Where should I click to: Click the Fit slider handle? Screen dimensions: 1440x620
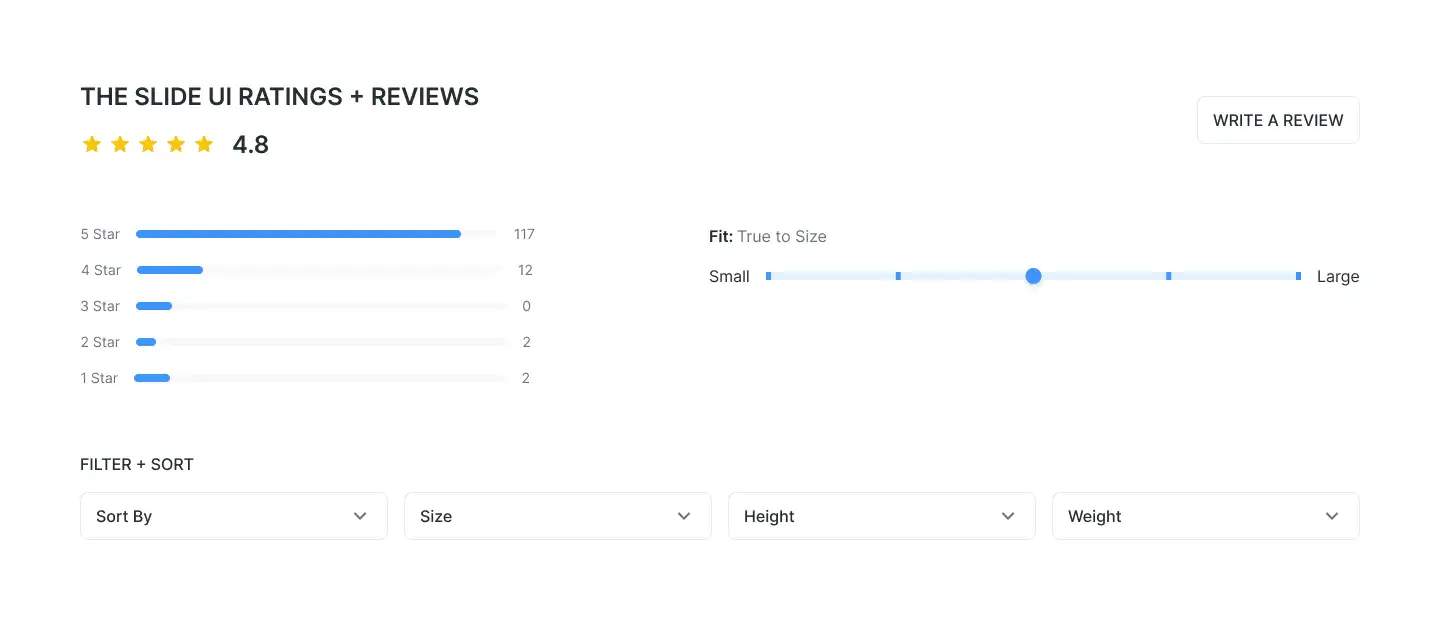point(1033,276)
